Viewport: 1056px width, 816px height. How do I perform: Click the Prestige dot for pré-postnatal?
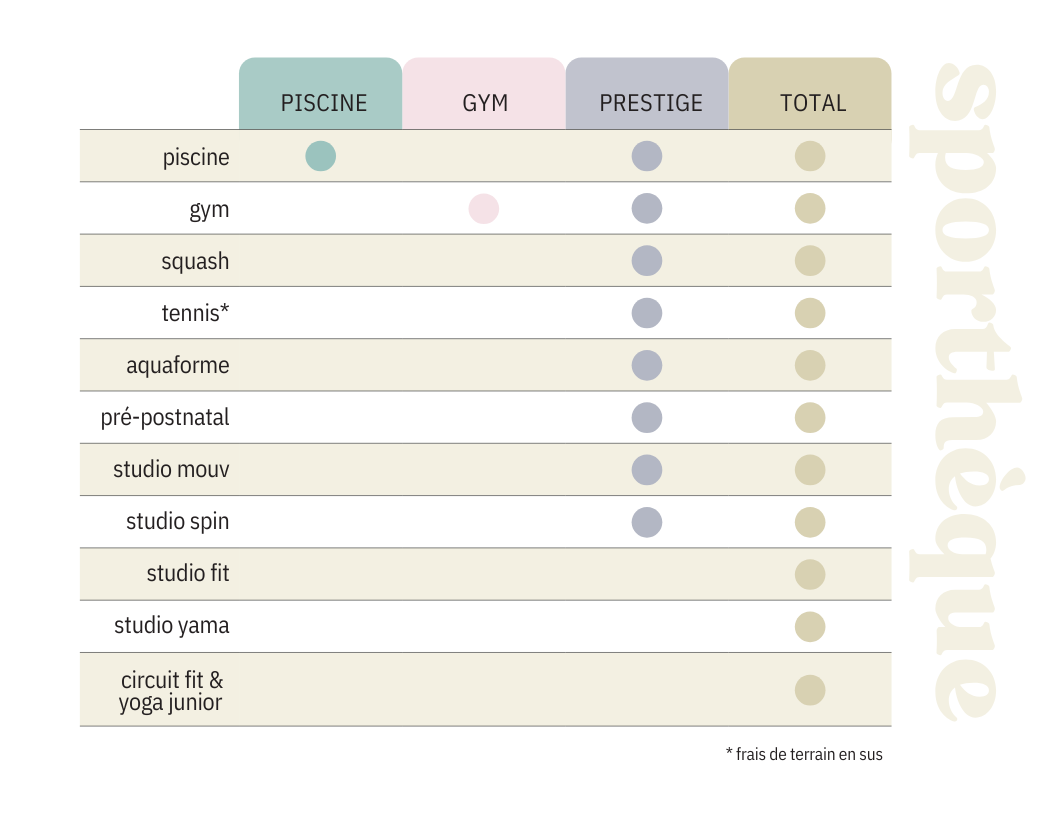[647, 417]
